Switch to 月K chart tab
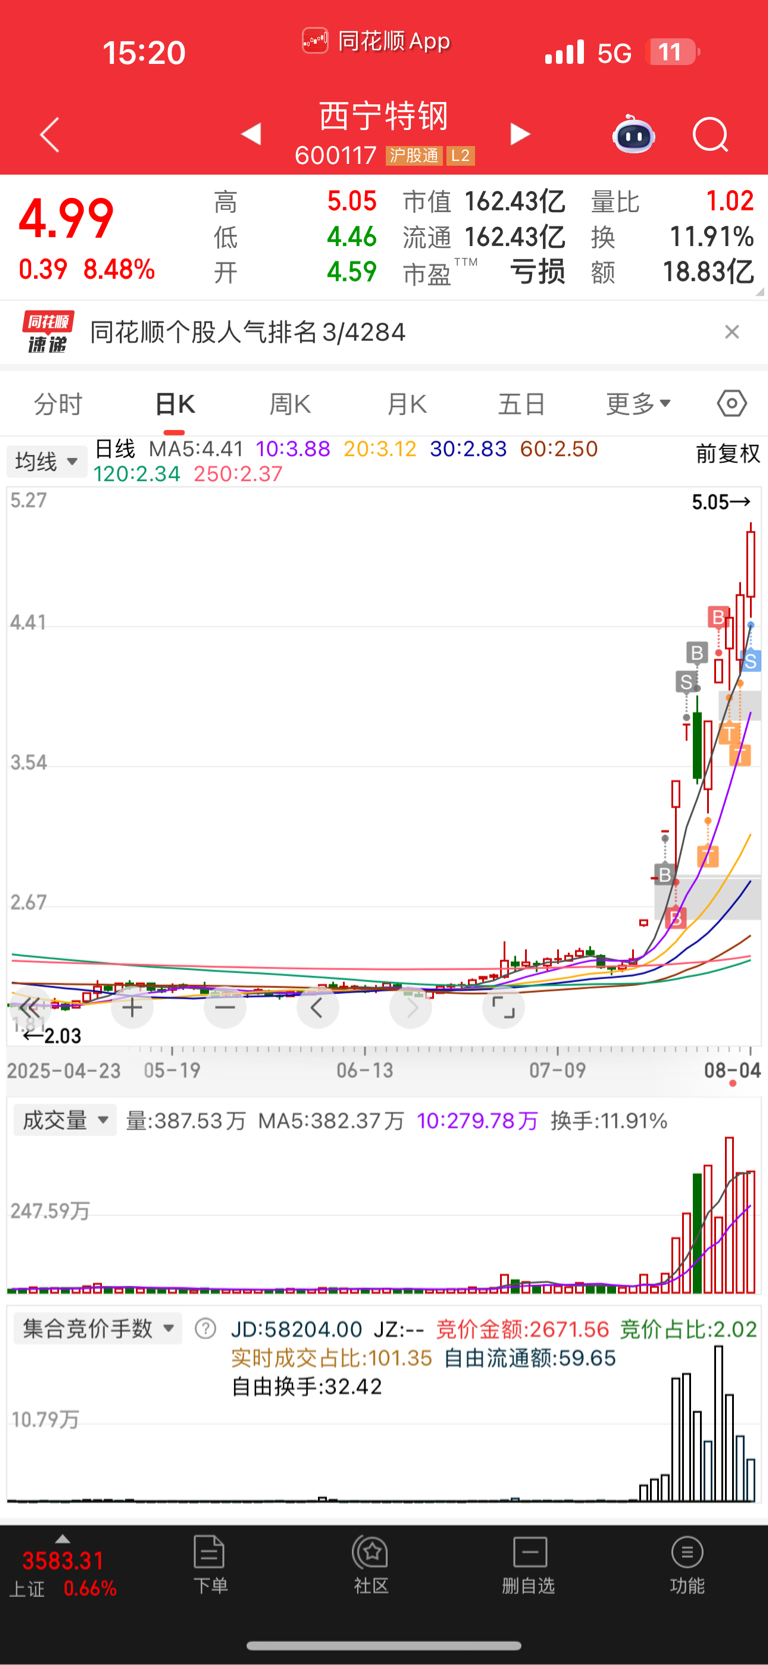The image size is (768, 1665). pyautogui.click(x=406, y=404)
